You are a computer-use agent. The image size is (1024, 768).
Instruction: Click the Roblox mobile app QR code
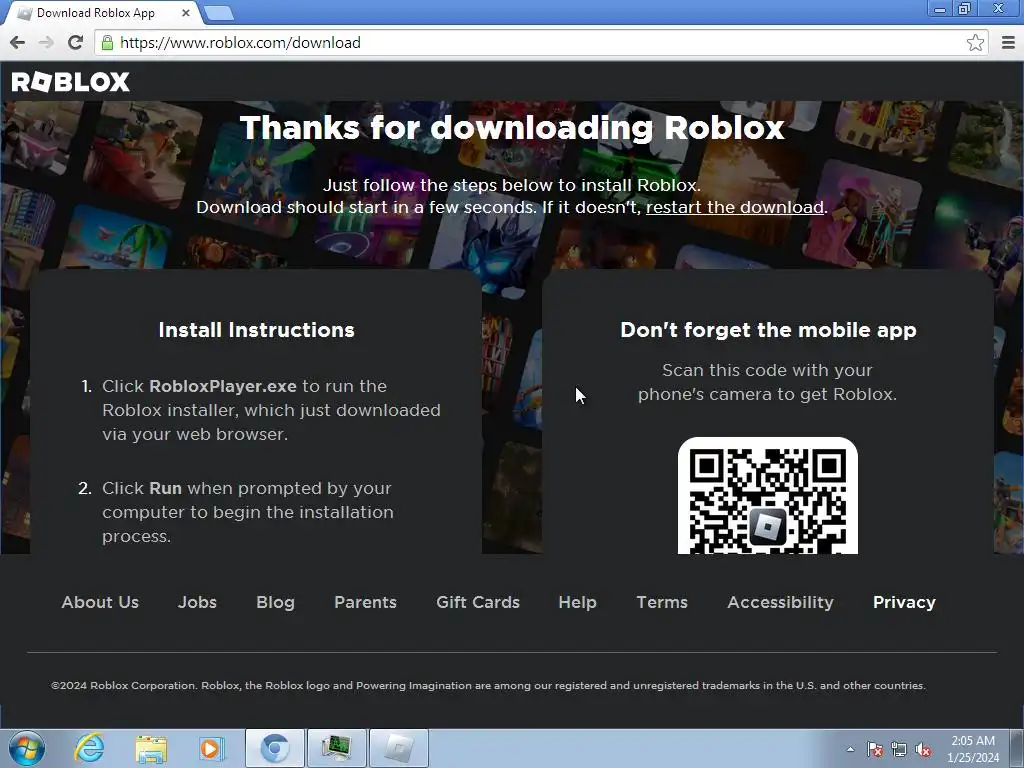767,496
